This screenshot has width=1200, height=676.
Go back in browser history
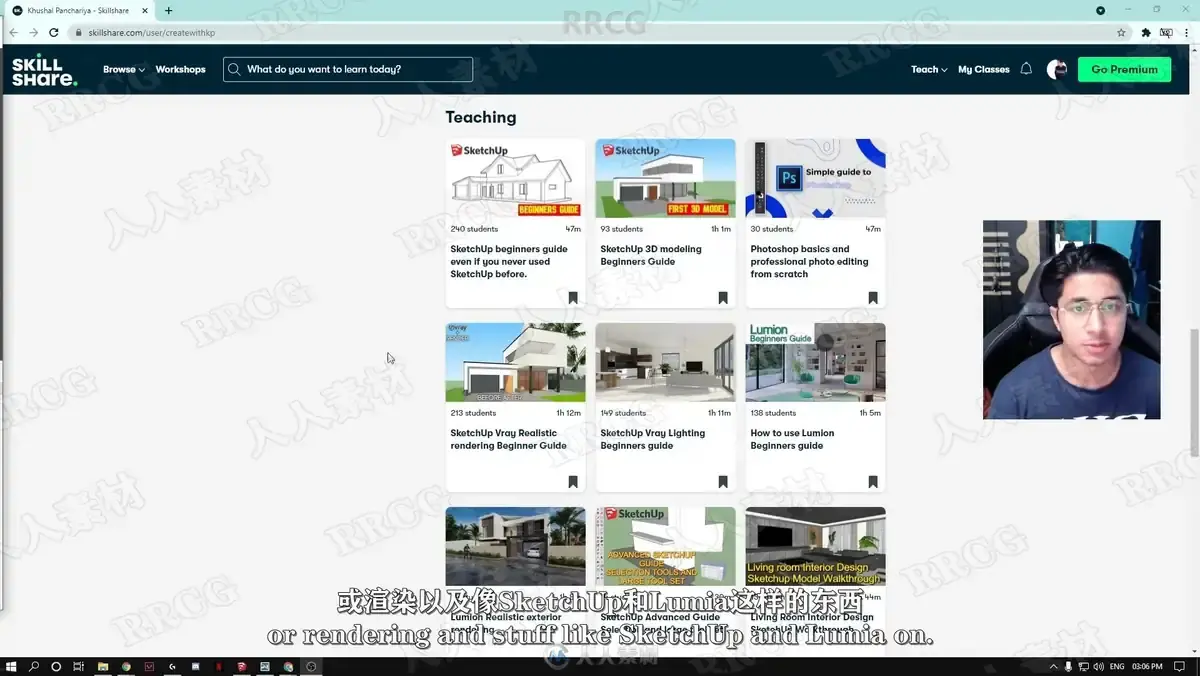click(x=13, y=32)
